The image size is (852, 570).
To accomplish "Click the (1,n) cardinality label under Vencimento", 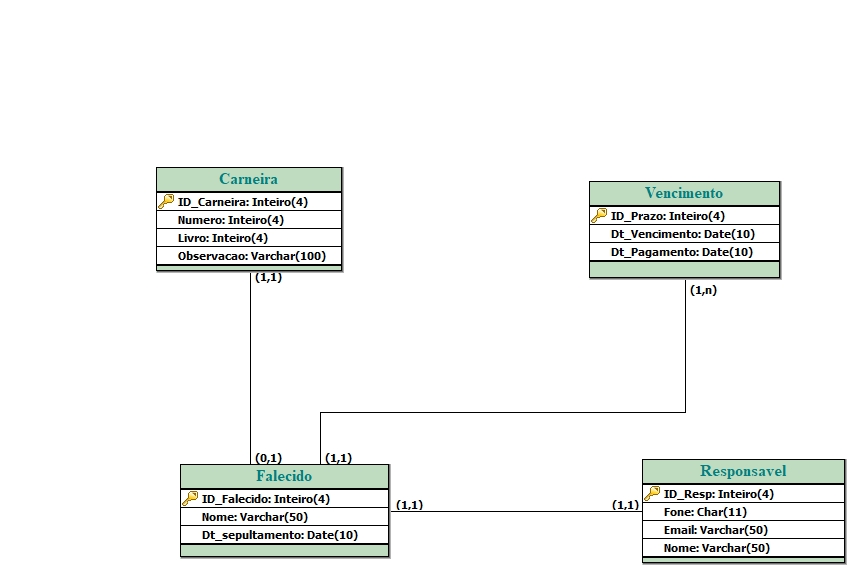I will click(x=703, y=291).
